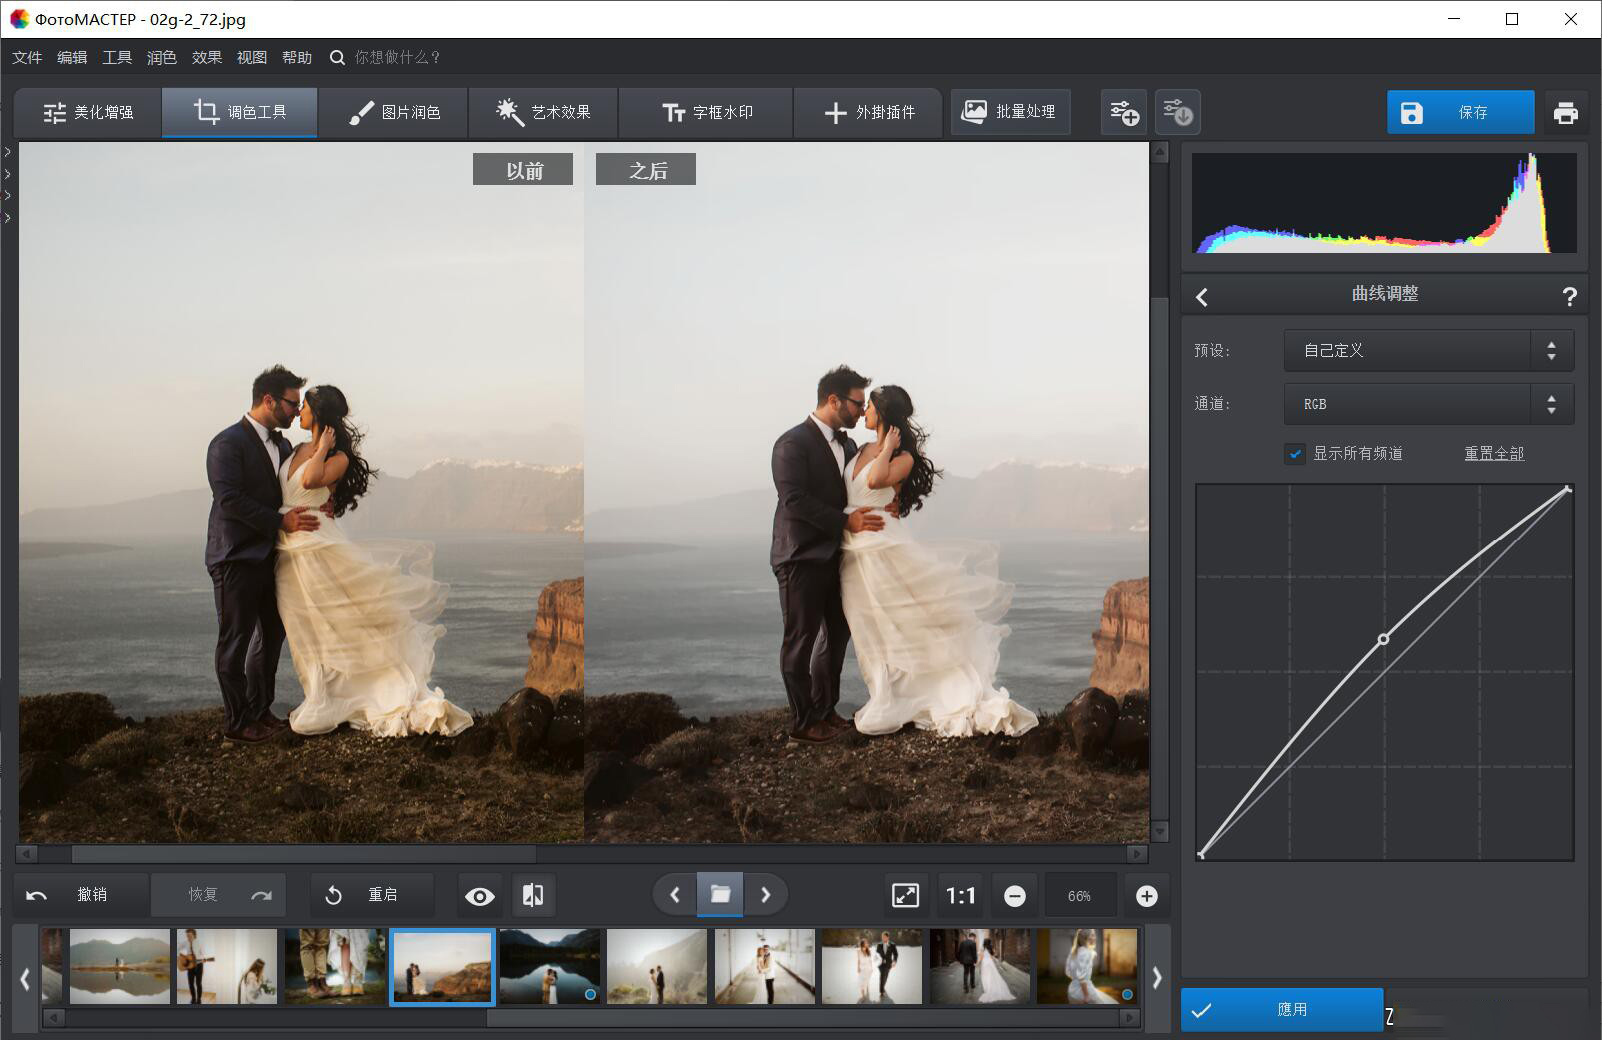The width and height of the screenshot is (1602, 1040).
Task: Select the lakeside wedding photo thumbnail
Action: coord(549,966)
